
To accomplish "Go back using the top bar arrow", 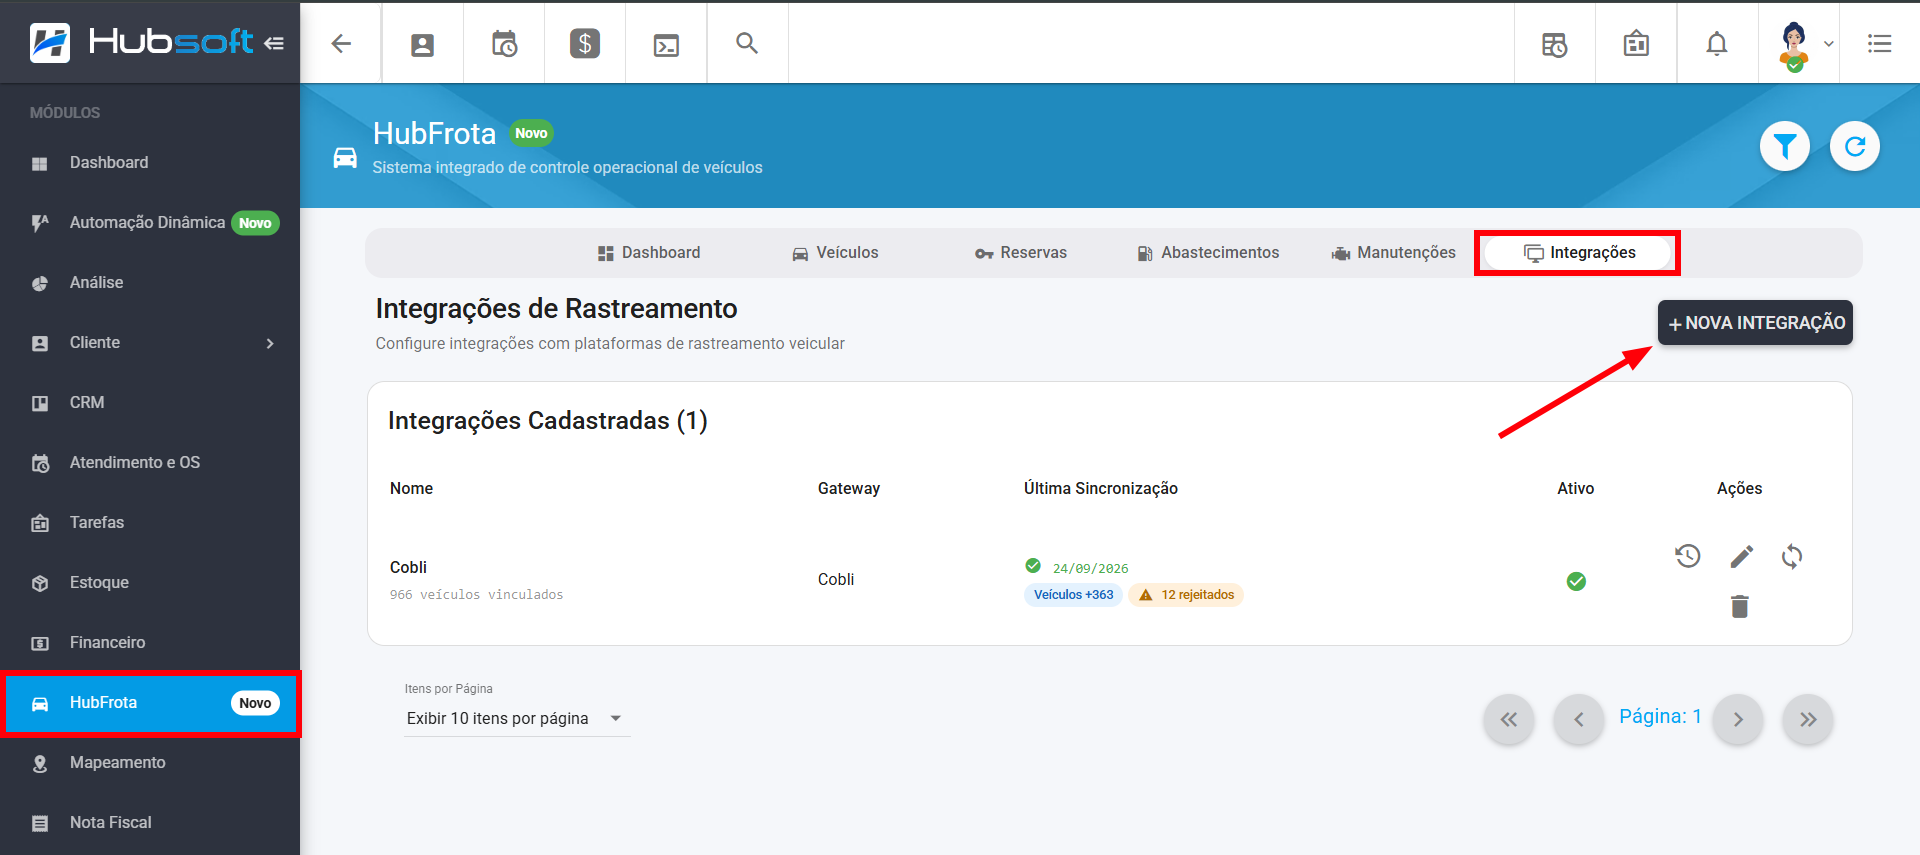I will [341, 43].
